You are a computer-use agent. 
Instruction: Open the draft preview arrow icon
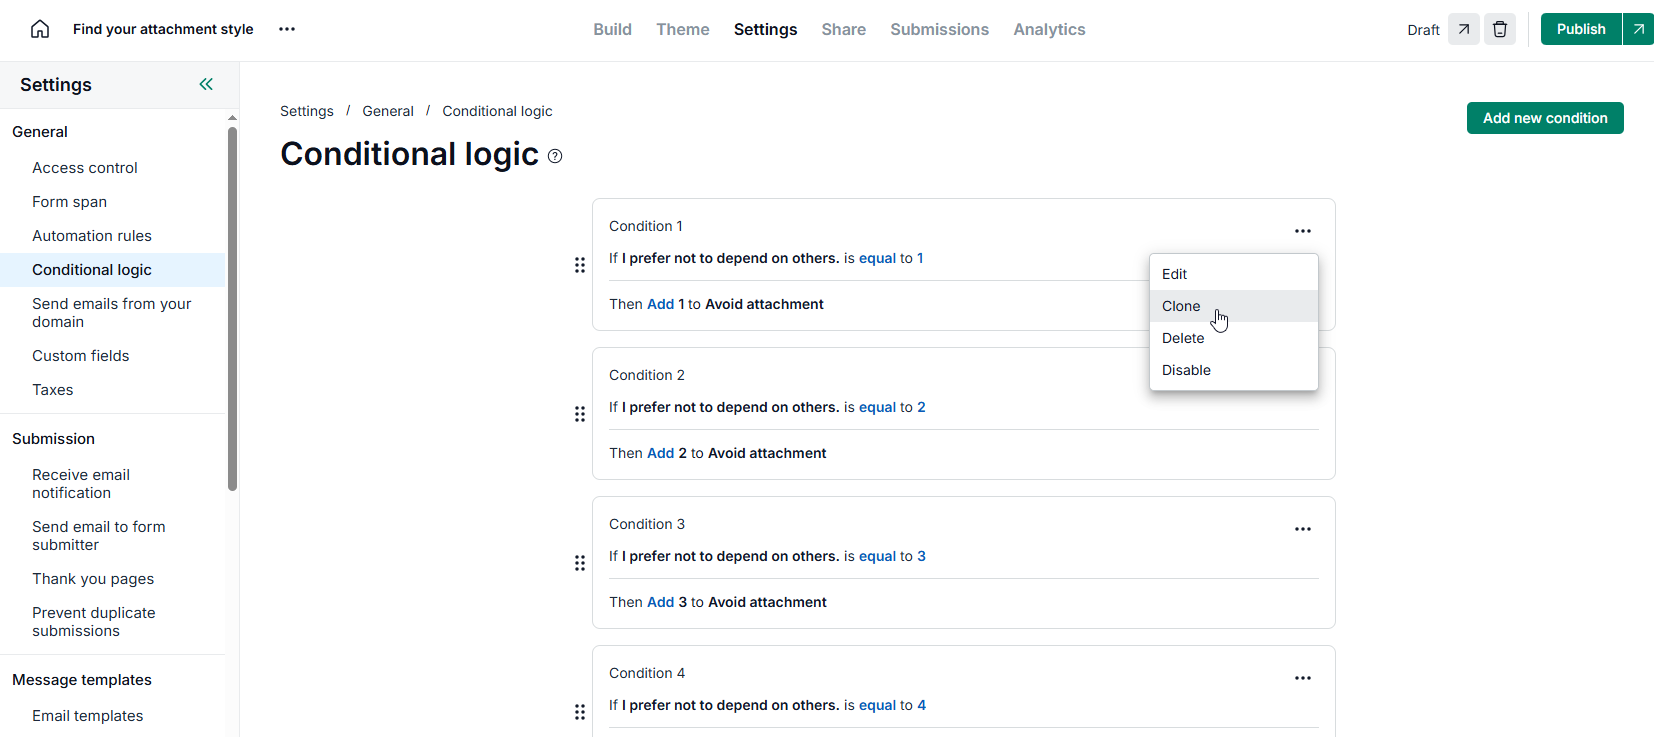(x=1463, y=29)
